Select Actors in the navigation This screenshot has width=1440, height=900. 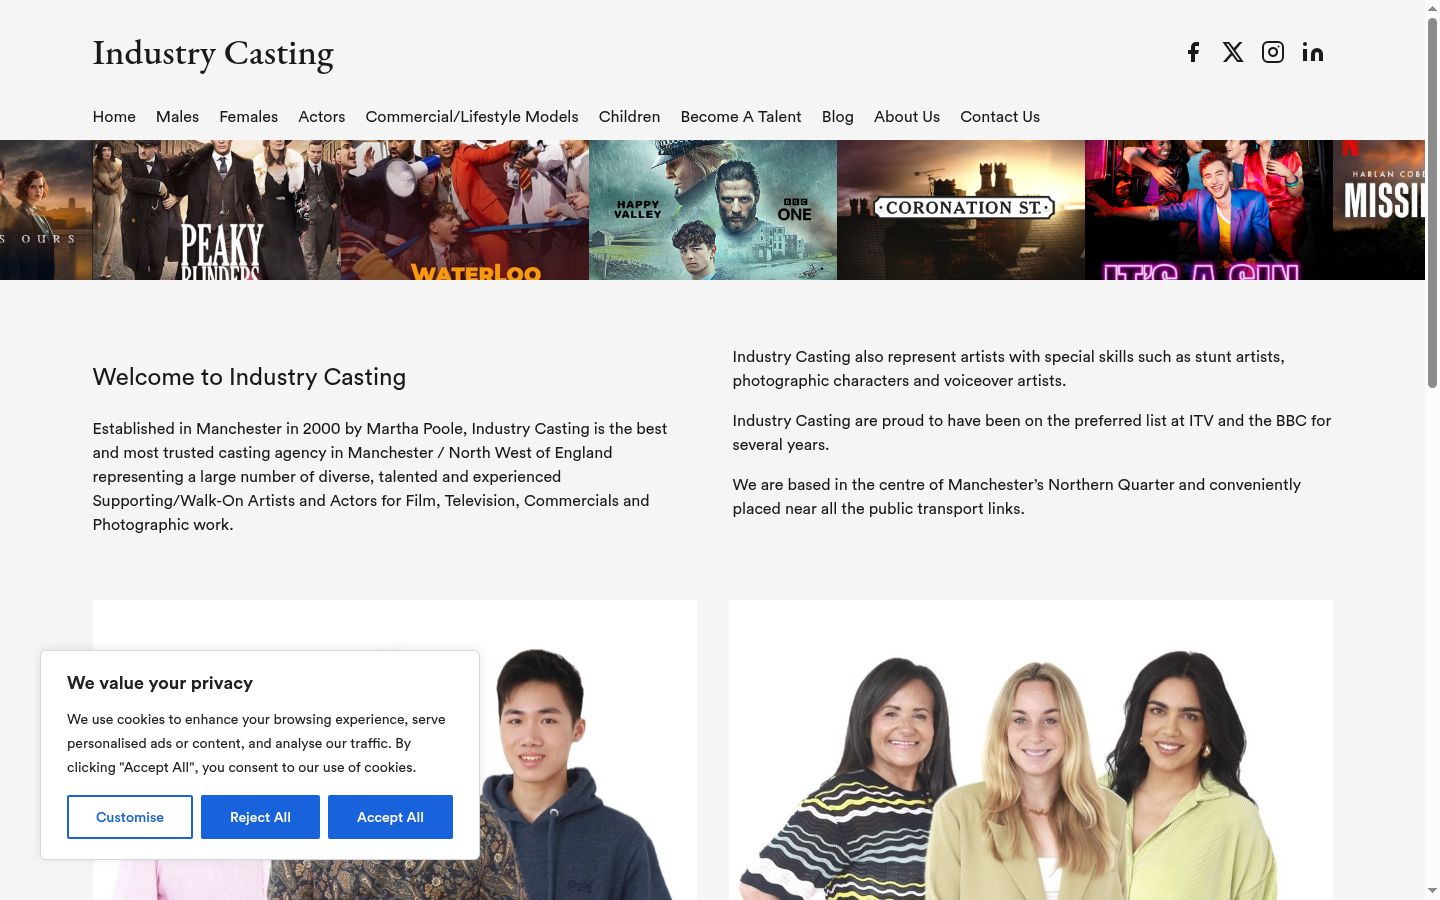[x=322, y=117]
